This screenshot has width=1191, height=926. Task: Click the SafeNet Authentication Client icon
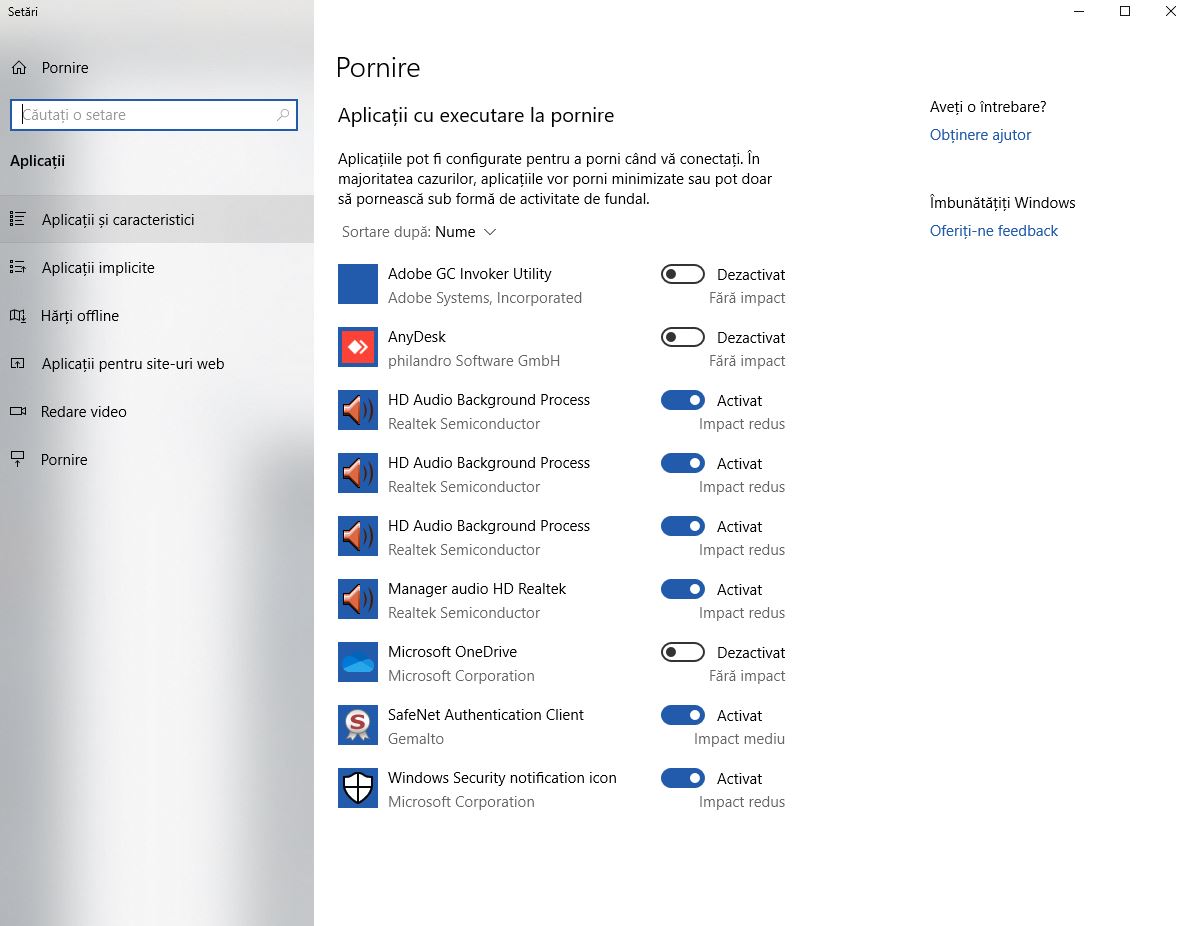[x=357, y=725]
